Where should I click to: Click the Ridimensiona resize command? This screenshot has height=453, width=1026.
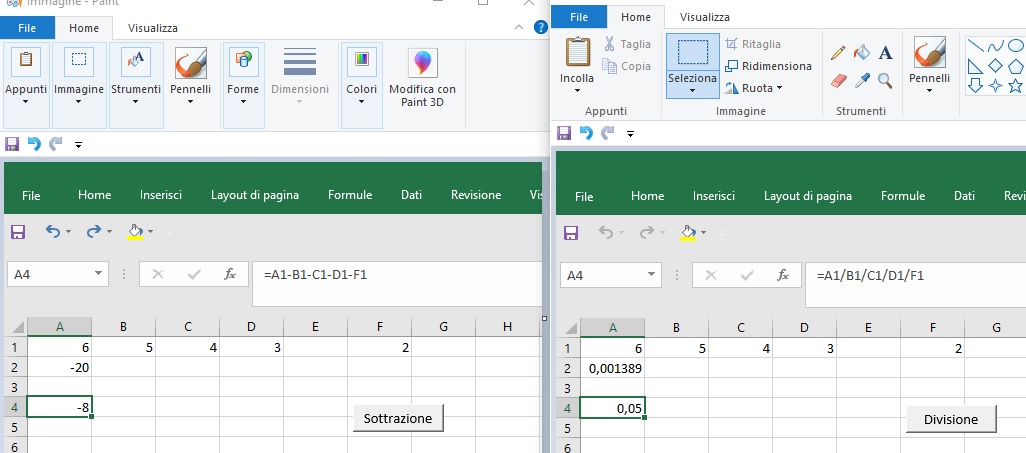click(768, 66)
